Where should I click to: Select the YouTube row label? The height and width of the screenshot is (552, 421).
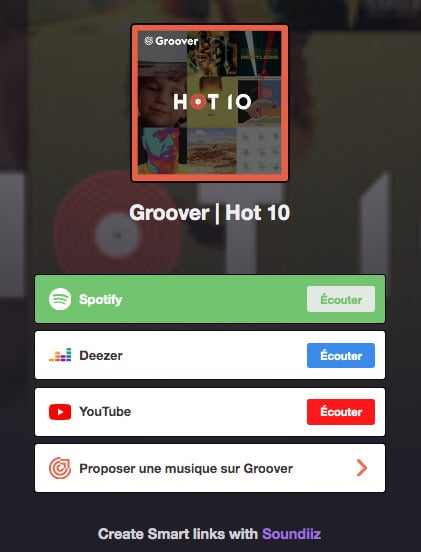coord(105,412)
